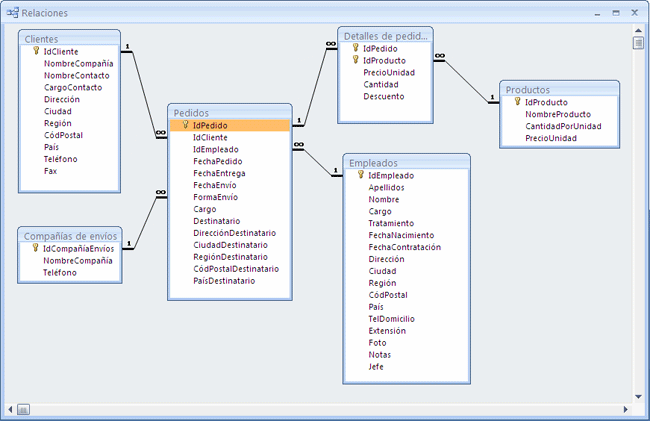This screenshot has width=650, height=421.
Task: Click the key icon beside IdCliente in Clientes
Action: click(37, 51)
